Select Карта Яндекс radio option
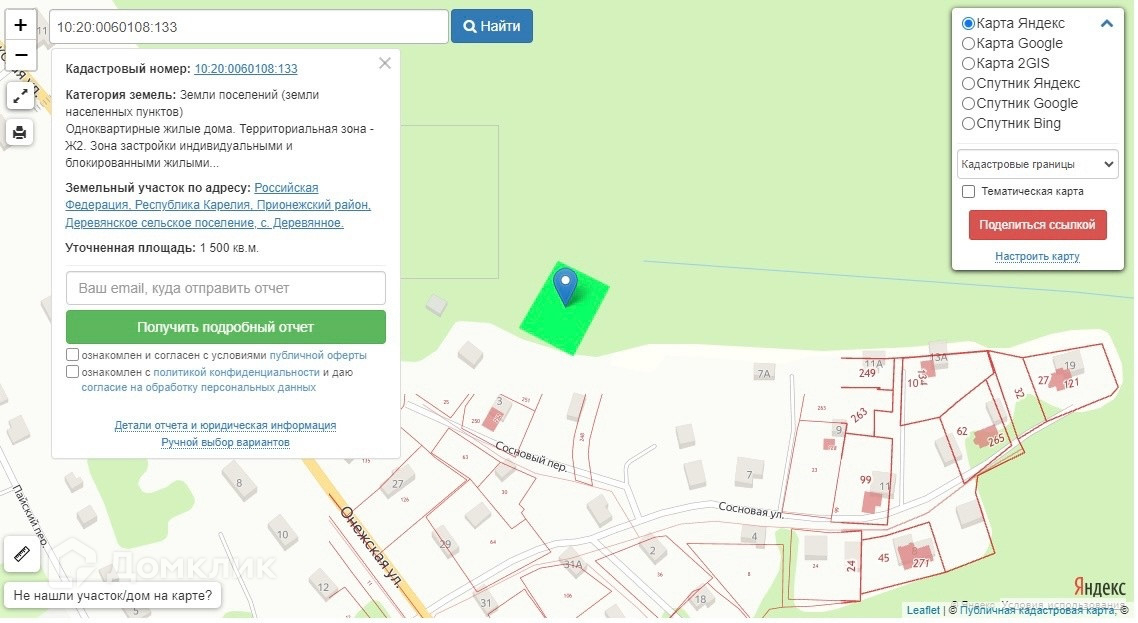The image size is (1138, 623). point(968,23)
